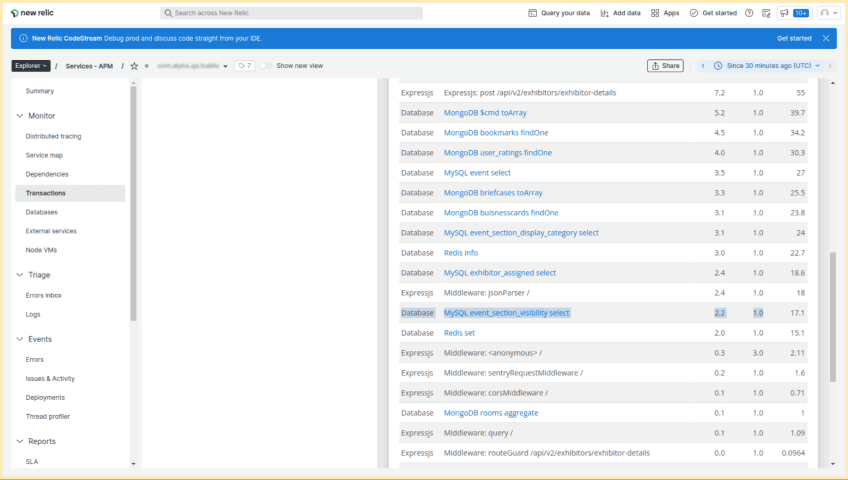Click Middleware: corsMiddleware / row text
Image resolution: width=848 pixels, height=480 pixels.
point(496,392)
